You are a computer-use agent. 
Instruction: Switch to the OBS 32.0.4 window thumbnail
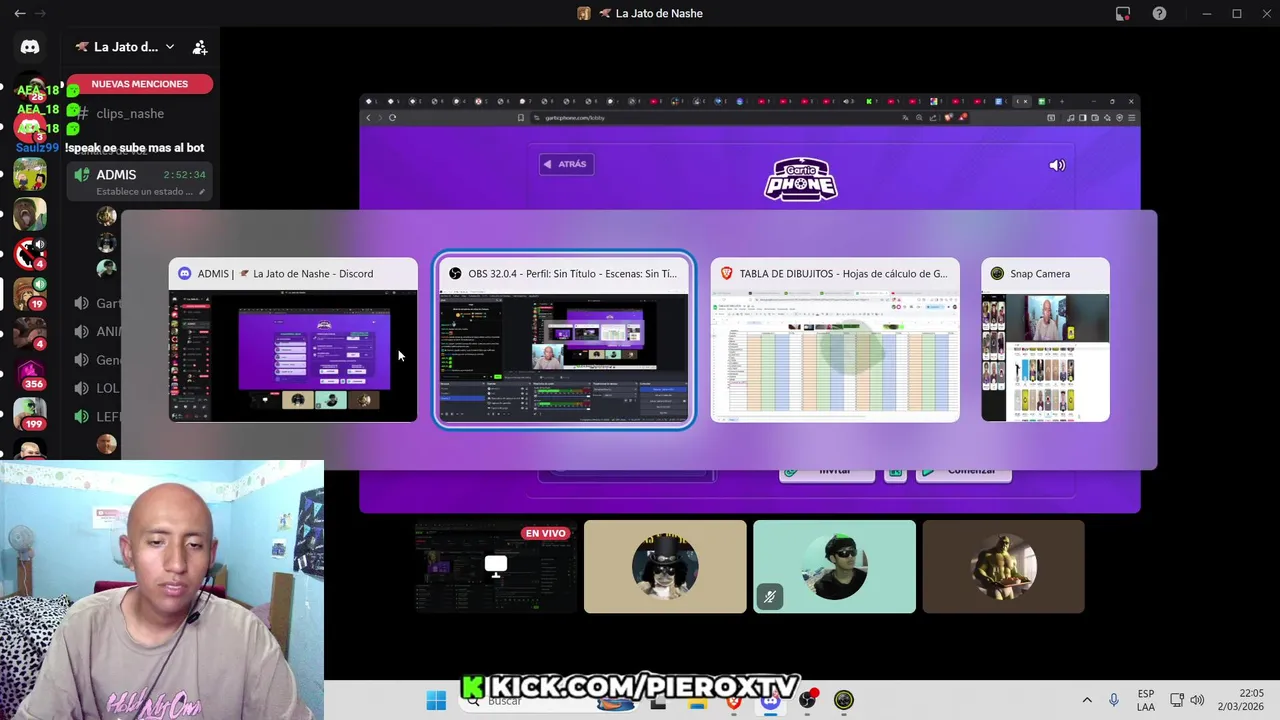565,340
